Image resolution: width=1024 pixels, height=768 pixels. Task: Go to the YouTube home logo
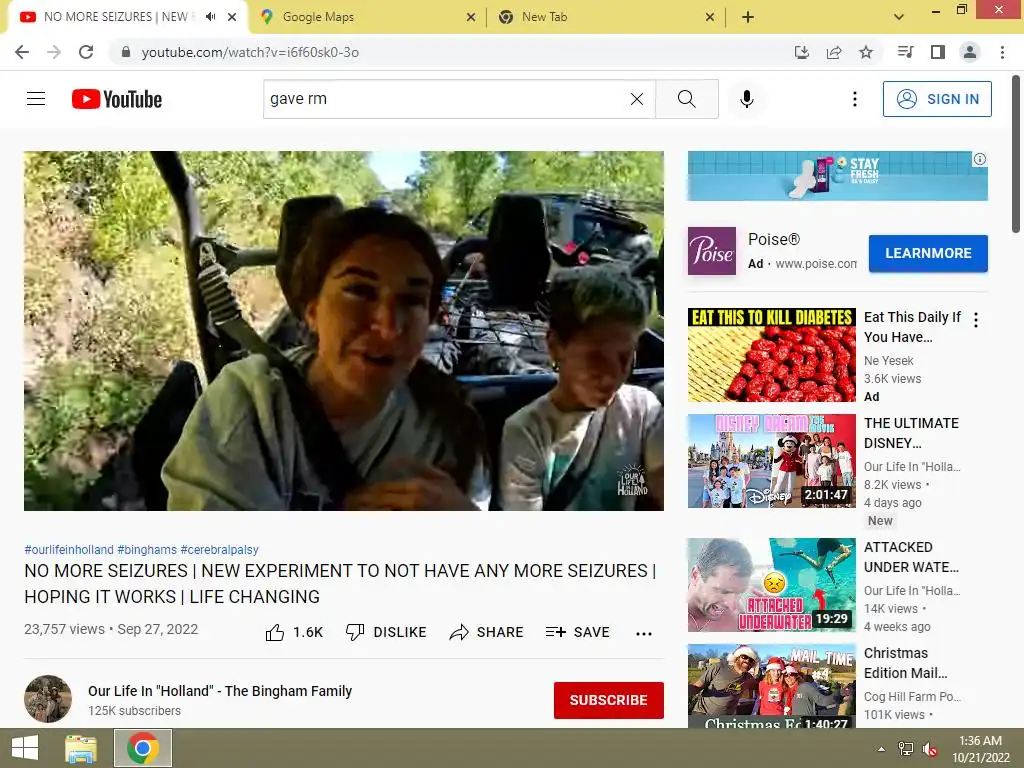click(117, 99)
